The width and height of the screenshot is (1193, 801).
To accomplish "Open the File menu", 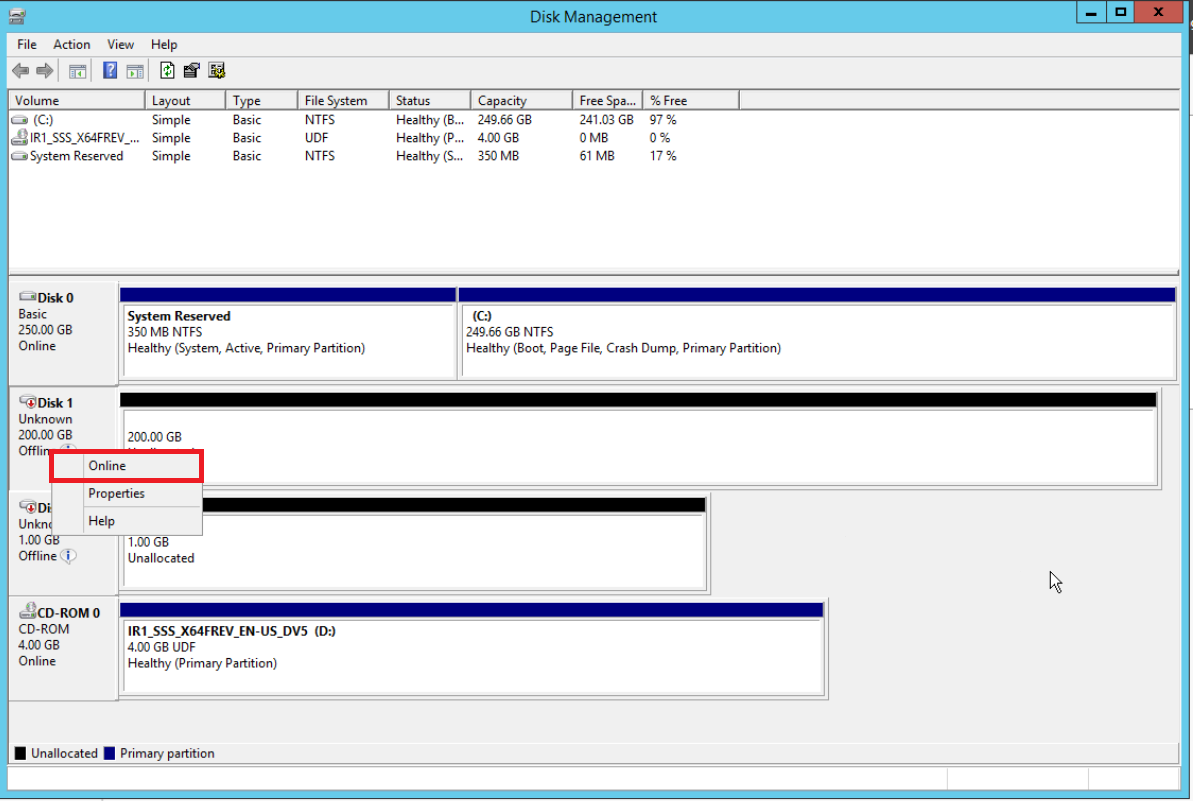I will 27,45.
